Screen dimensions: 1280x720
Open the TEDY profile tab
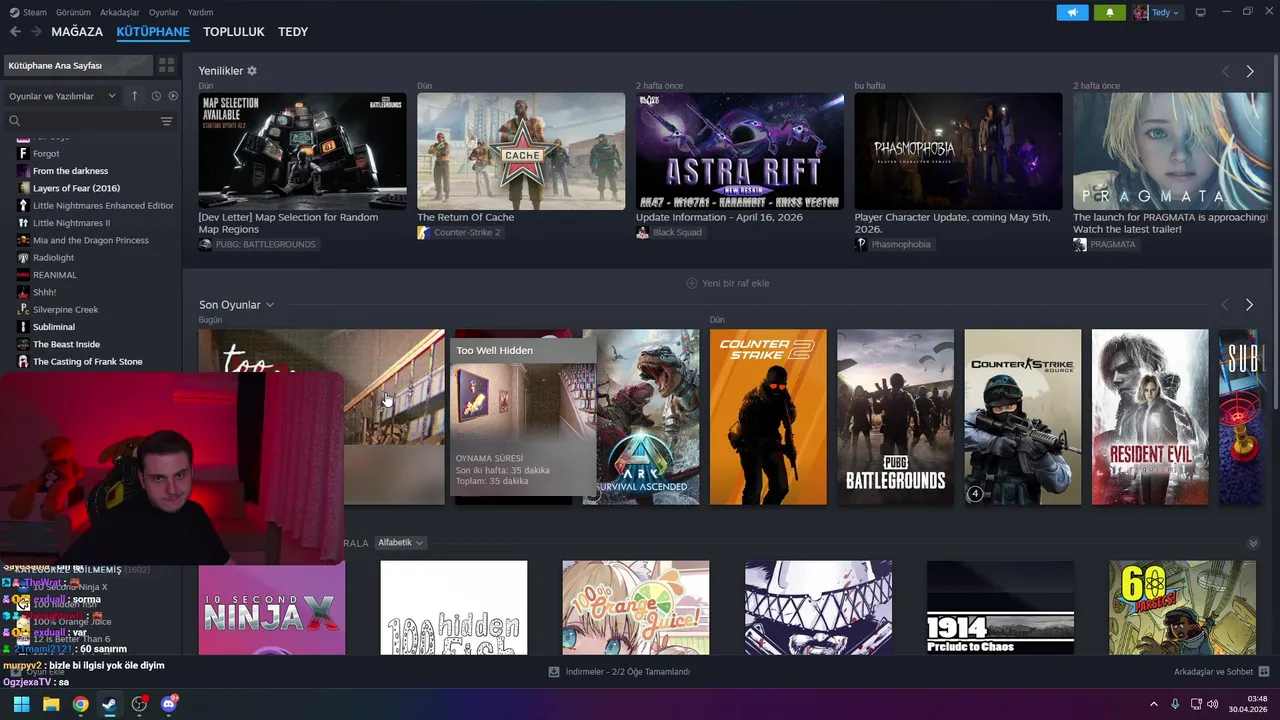293,32
